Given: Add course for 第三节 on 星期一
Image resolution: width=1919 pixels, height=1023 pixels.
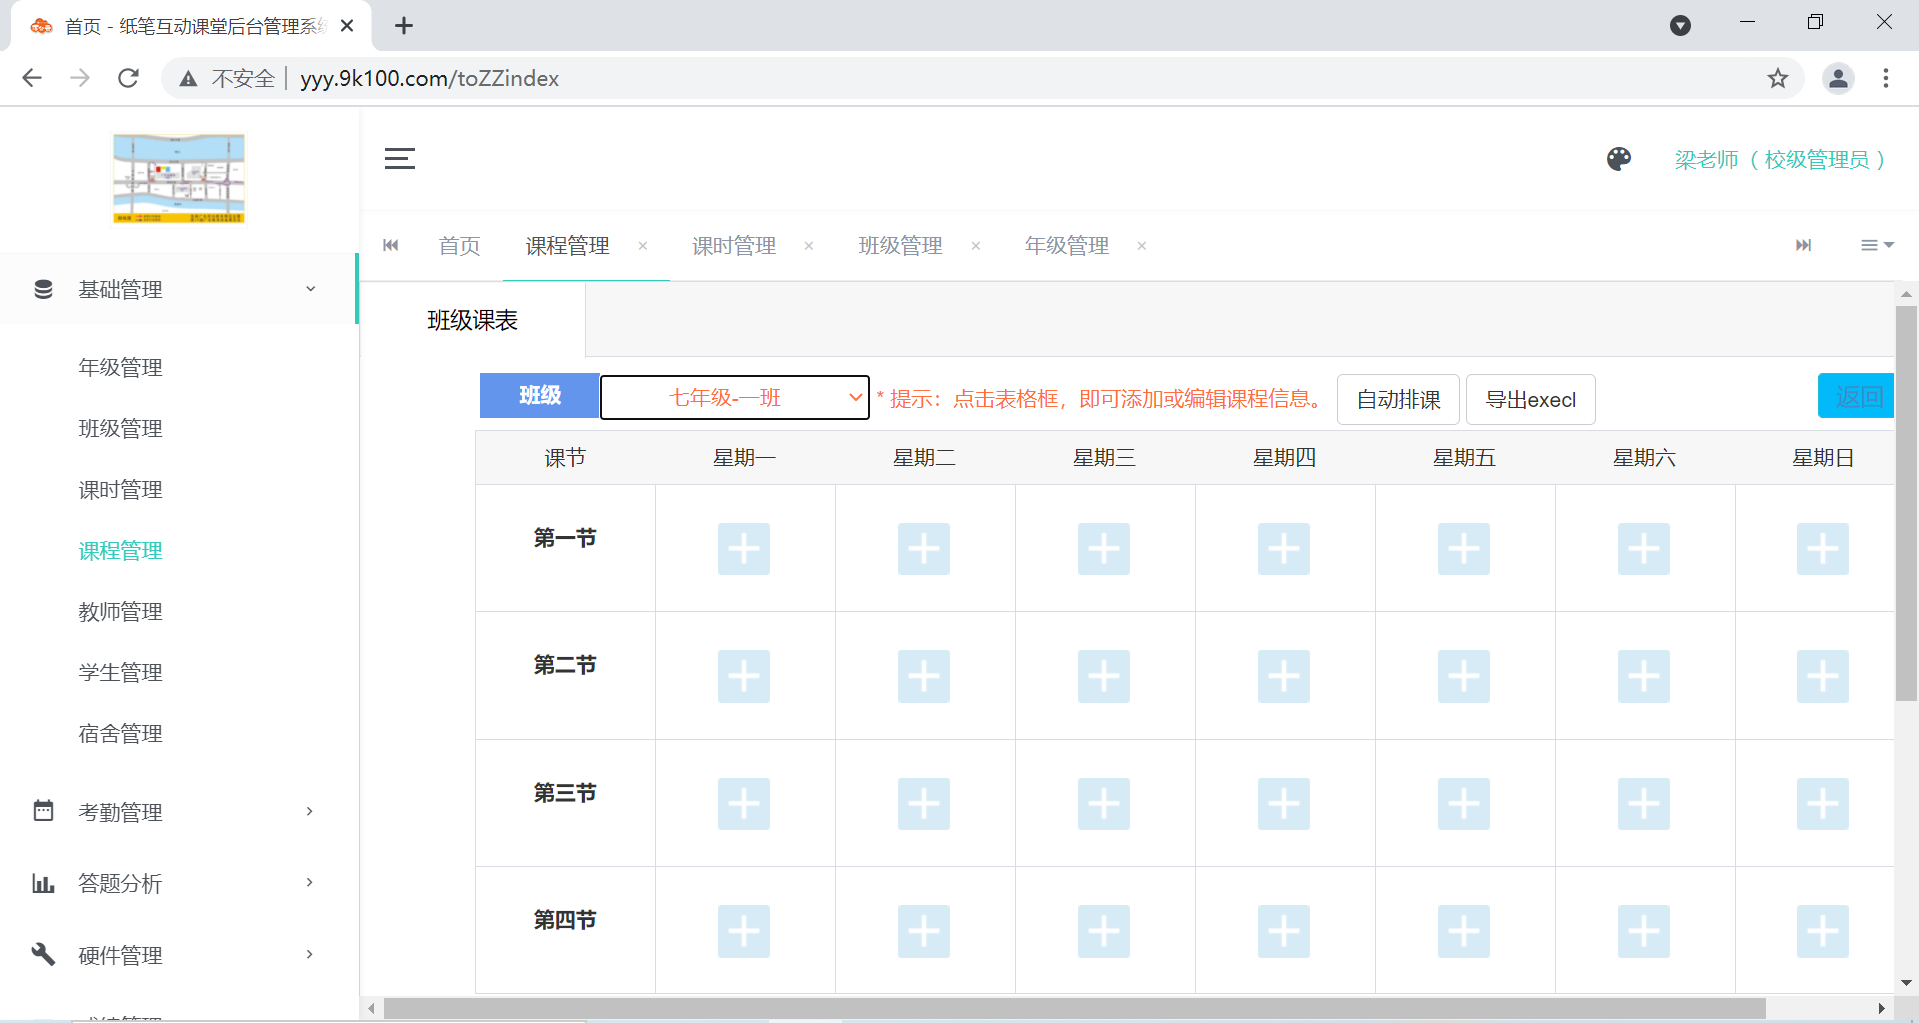Looking at the screenshot, I should [x=744, y=803].
